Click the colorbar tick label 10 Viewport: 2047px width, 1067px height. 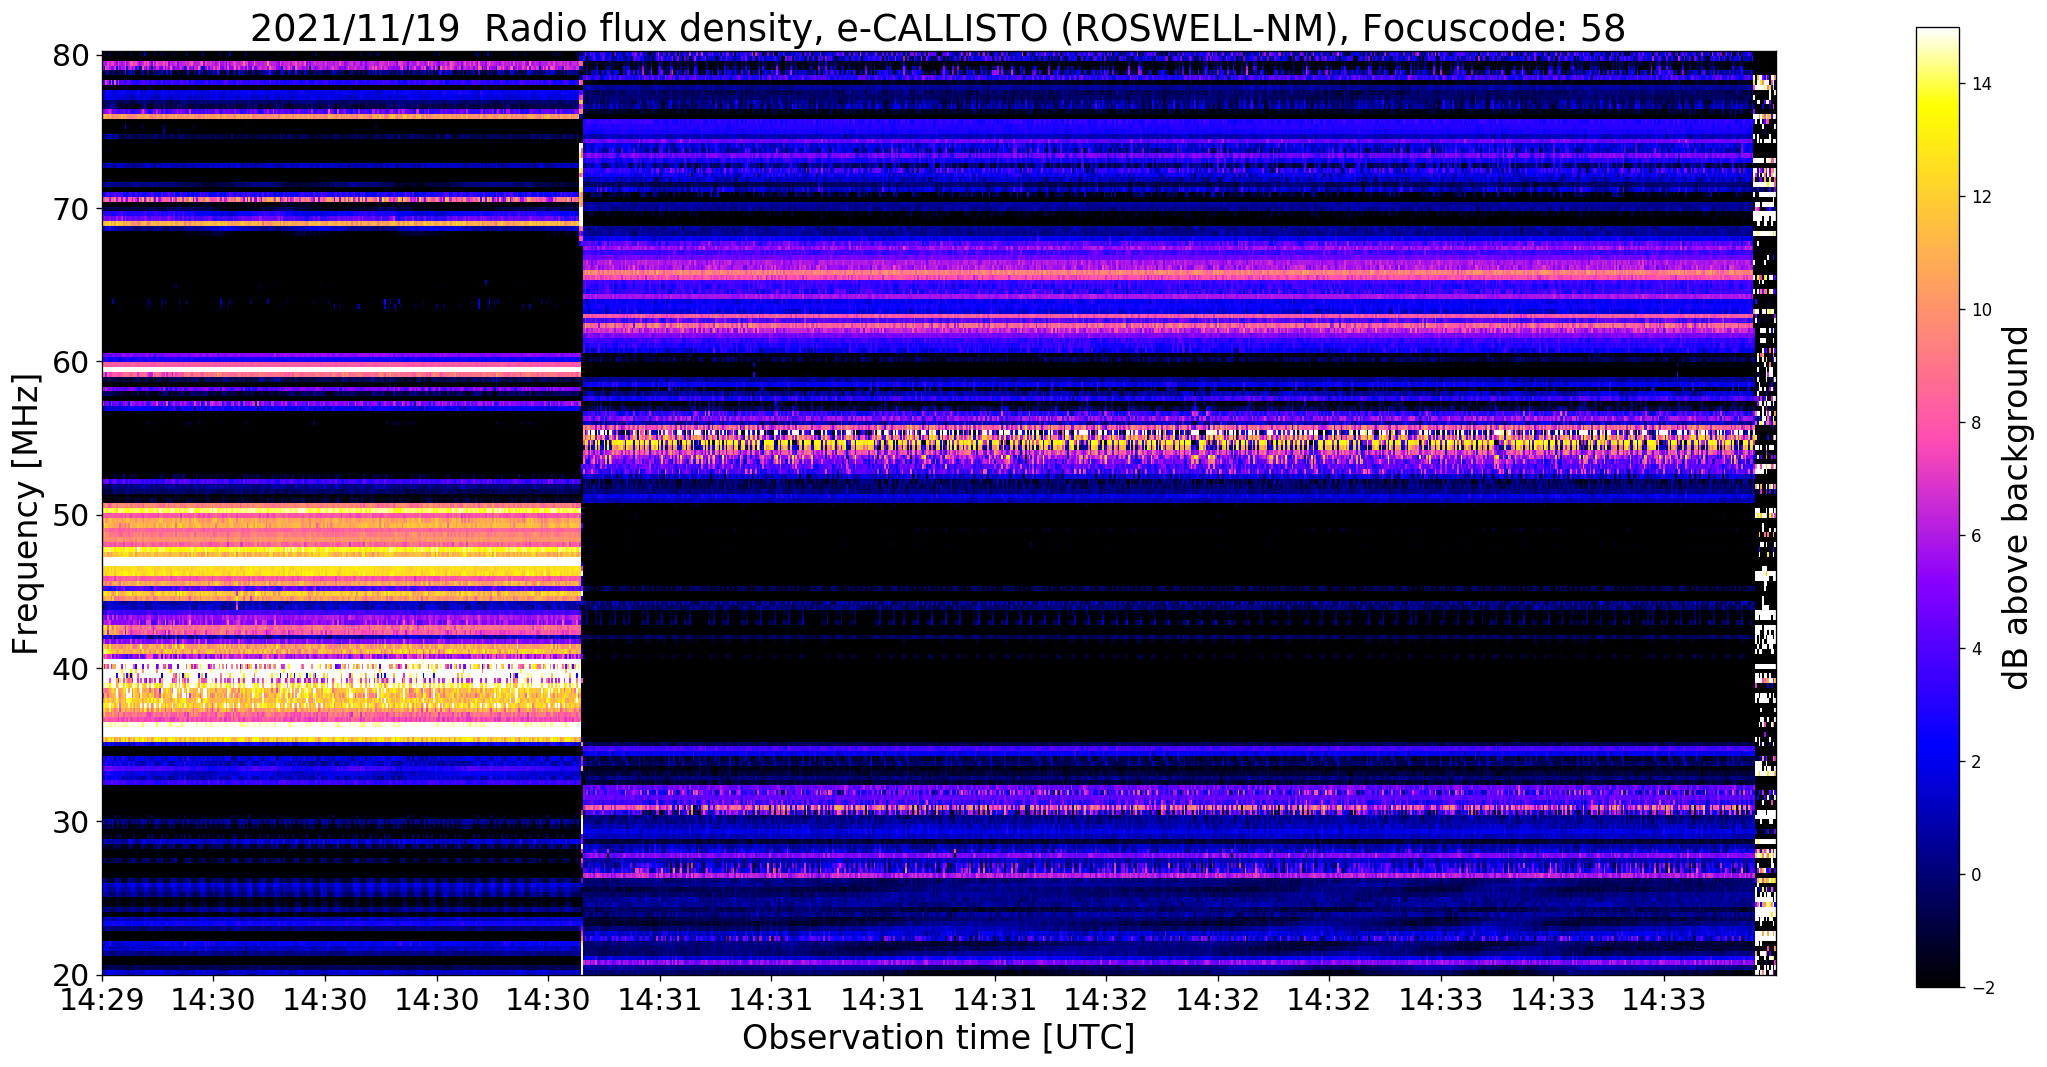tap(1980, 310)
